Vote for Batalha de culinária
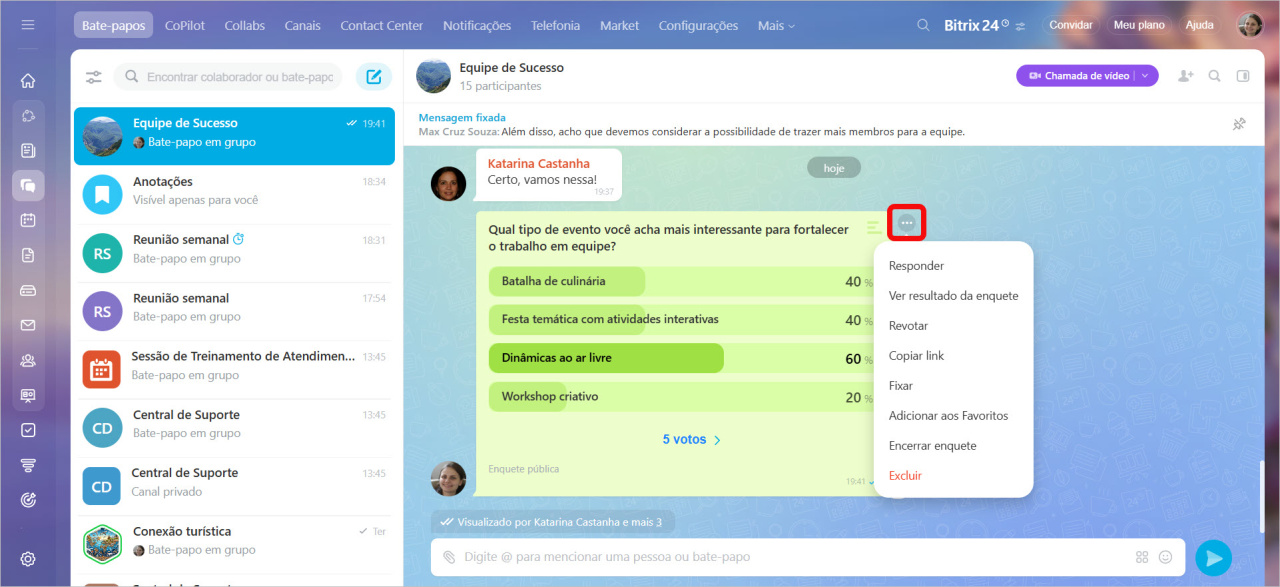The width and height of the screenshot is (1280, 587). click(x=681, y=282)
